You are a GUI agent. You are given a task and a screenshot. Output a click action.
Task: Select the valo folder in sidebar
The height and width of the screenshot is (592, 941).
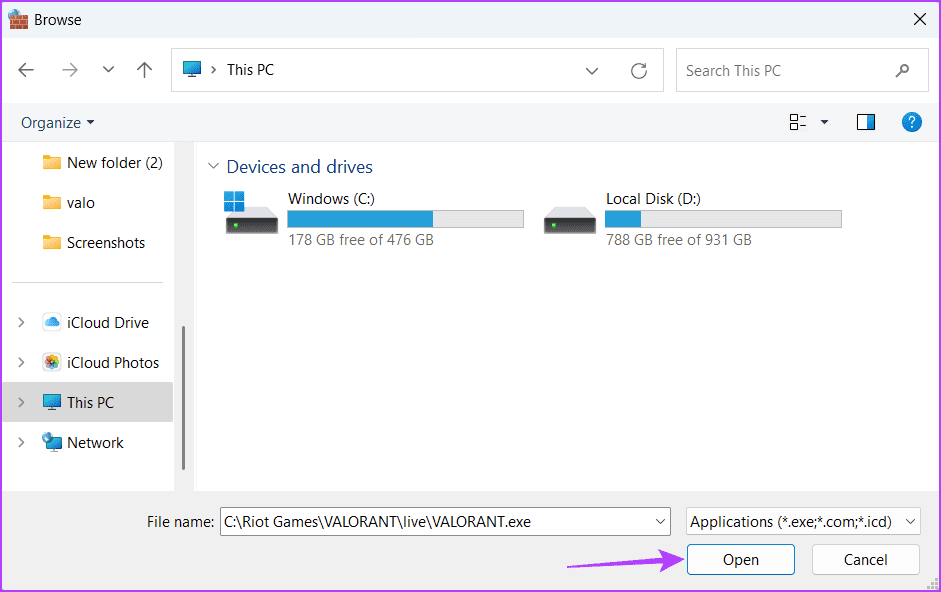(69, 203)
